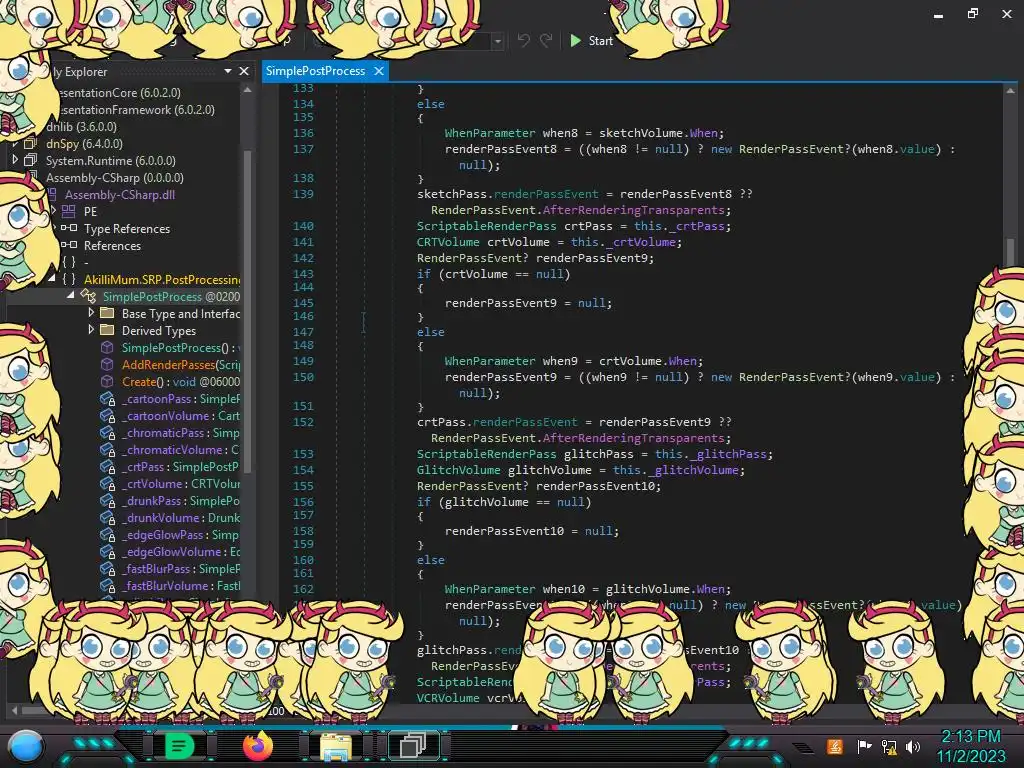The image size is (1024, 768).
Task: Select Assembly-CSharp.dll module node
Action: 120,194
